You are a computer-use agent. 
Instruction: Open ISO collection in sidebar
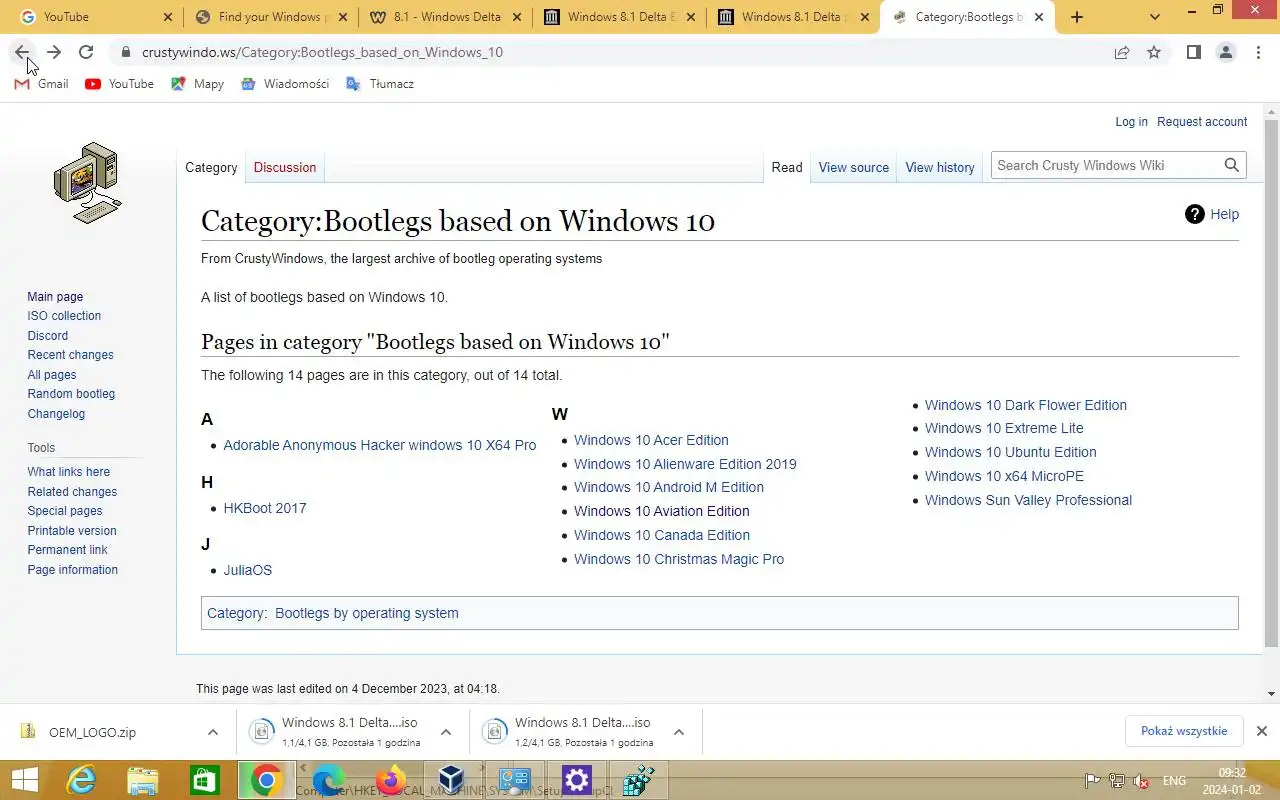tap(64, 316)
